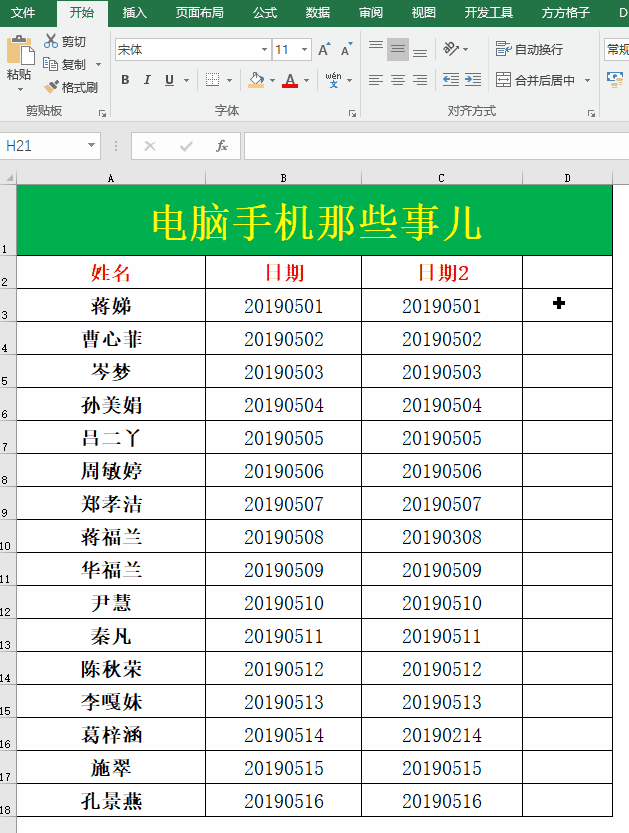Click the formula cancel X button
The width and height of the screenshot is (629, 833).
[150, 146]
